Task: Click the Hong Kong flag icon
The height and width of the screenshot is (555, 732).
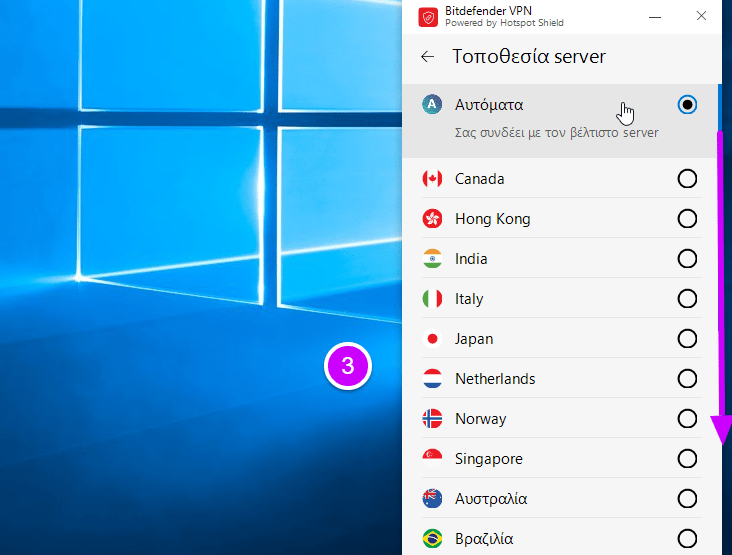Action: (x=432, y=218)
